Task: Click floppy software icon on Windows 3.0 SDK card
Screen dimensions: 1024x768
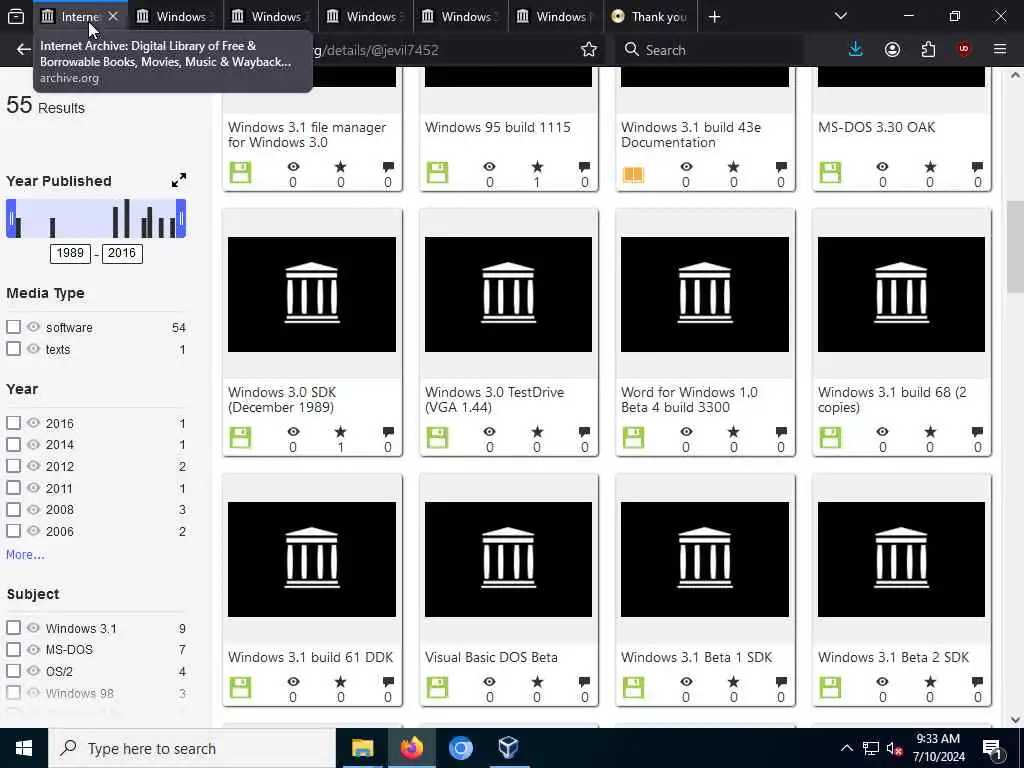Action: point(240,438)
